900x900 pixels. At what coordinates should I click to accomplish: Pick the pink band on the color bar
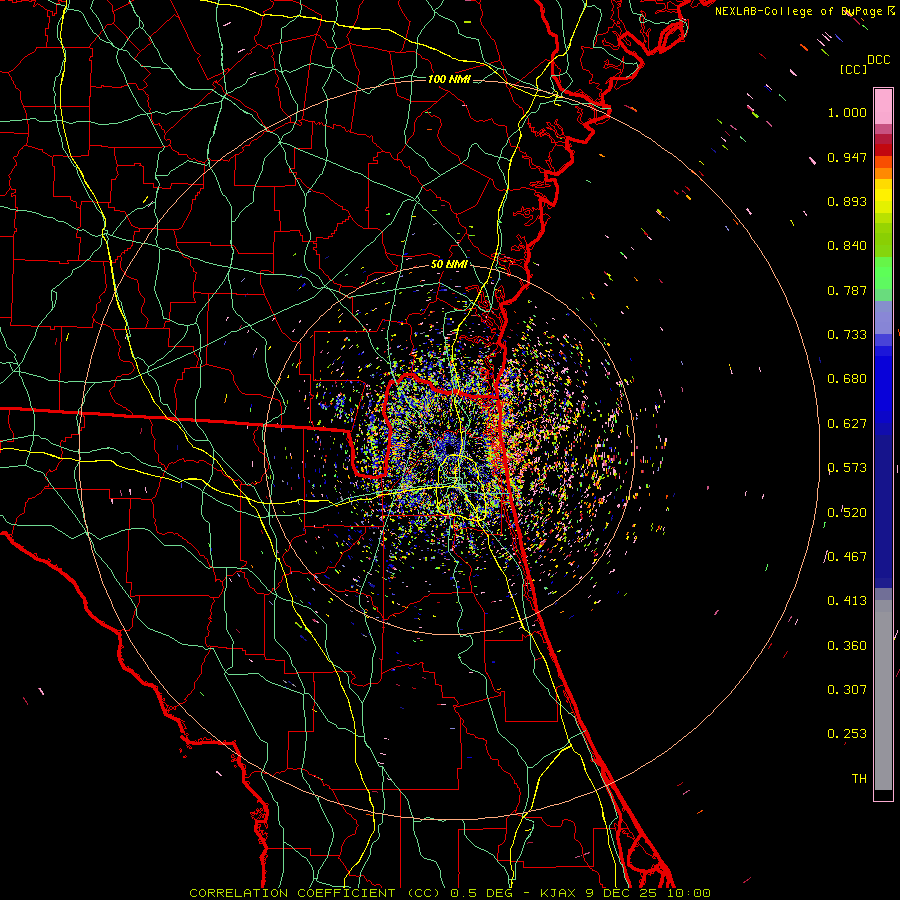883,107
